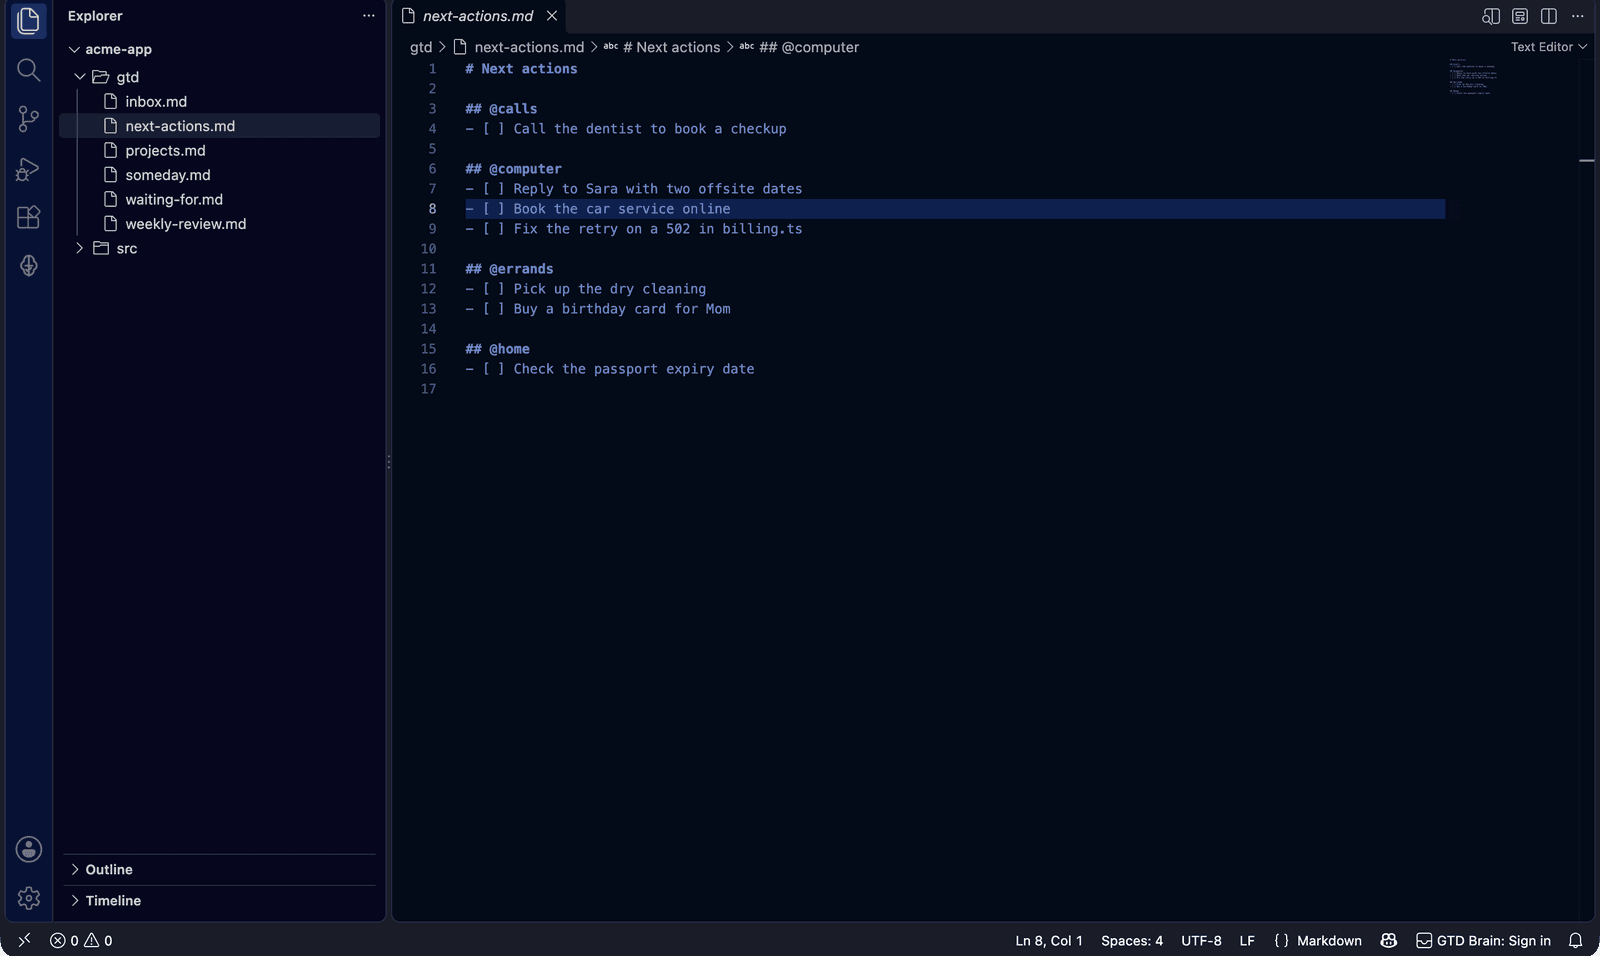Open Explorer panel's more actions ellipsis
This screenshot has height=956, width=1600.
(369, 16)
